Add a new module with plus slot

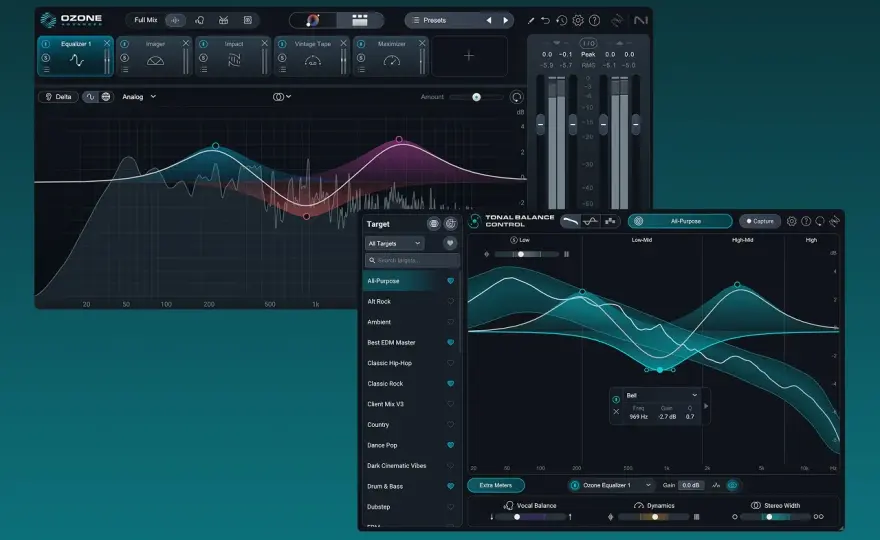(x=469, y=56)
